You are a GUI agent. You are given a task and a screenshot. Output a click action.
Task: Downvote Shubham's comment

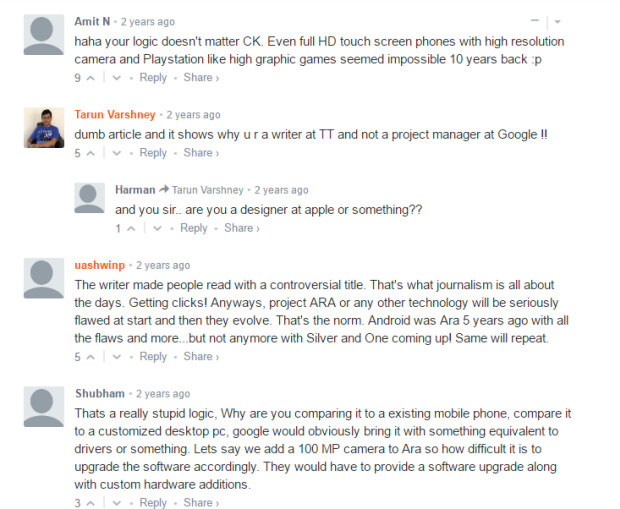click(x=117, y=503)
